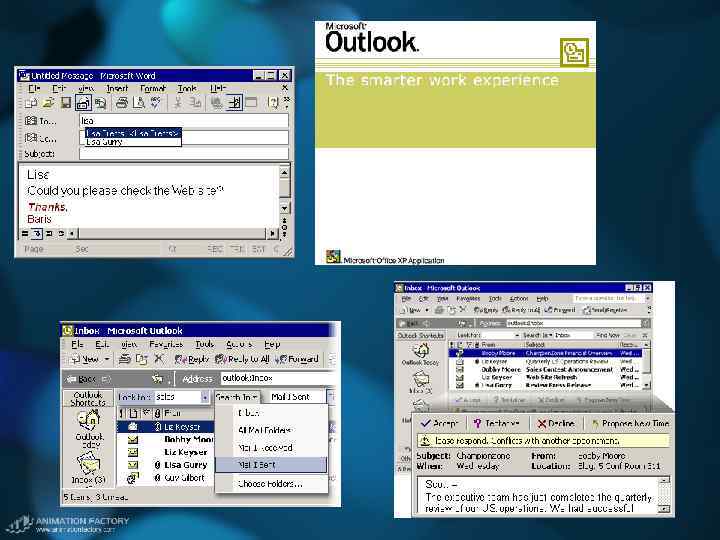
Task: Select the Lisa Gurry message row in left Outlook
Action: coord(166,465)
